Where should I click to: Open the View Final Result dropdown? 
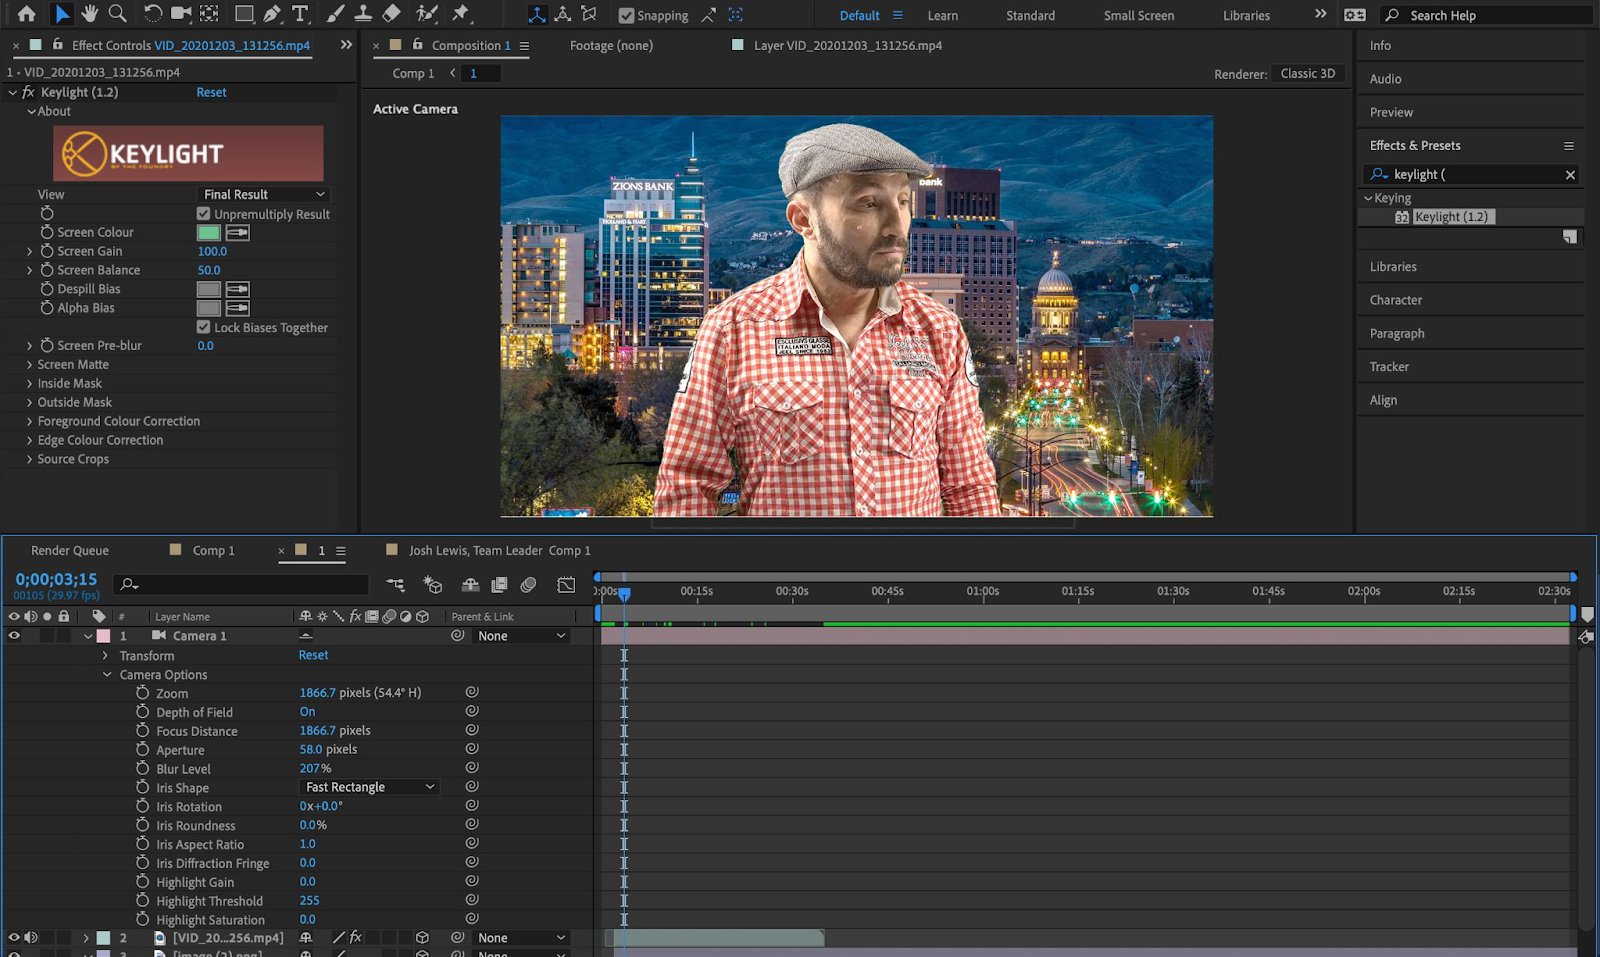262,193
